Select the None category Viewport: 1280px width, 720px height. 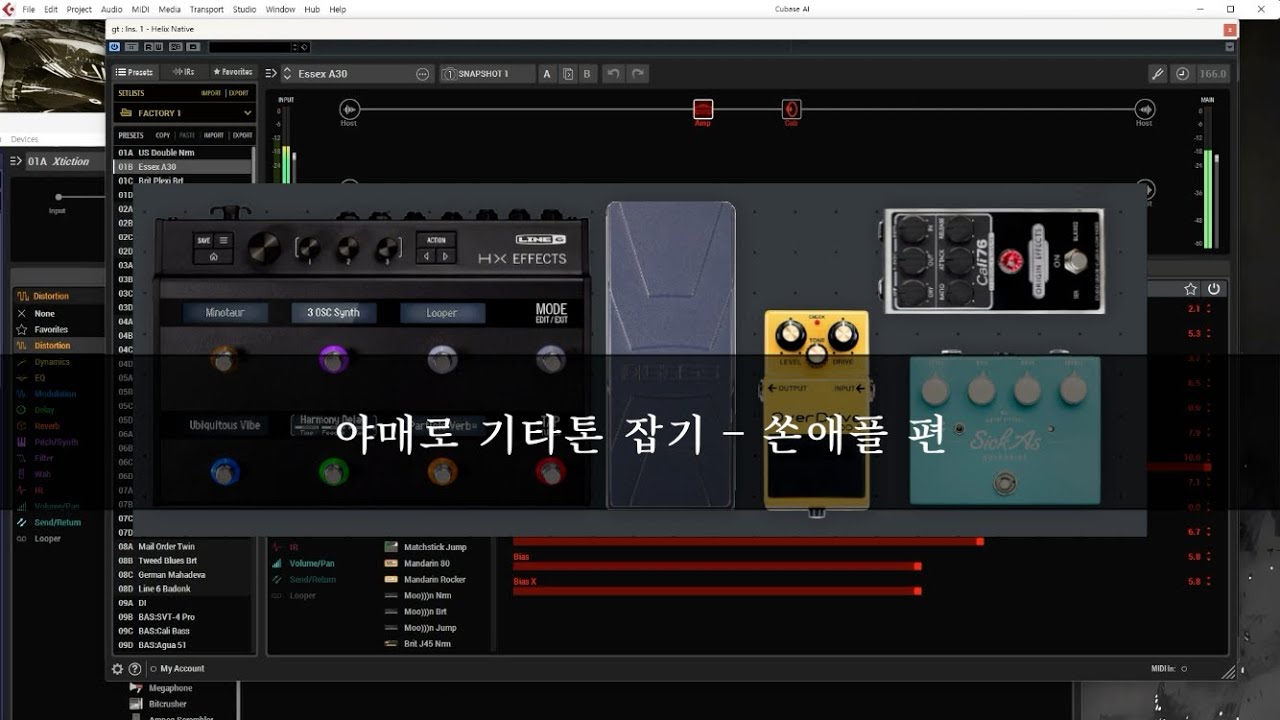click(45, 313)
